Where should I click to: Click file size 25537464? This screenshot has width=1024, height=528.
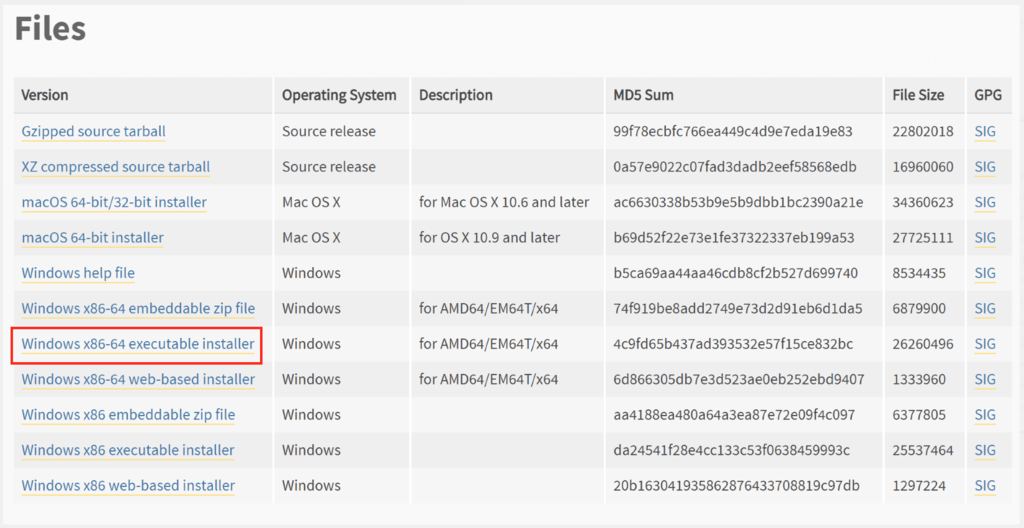click(923, 450)
